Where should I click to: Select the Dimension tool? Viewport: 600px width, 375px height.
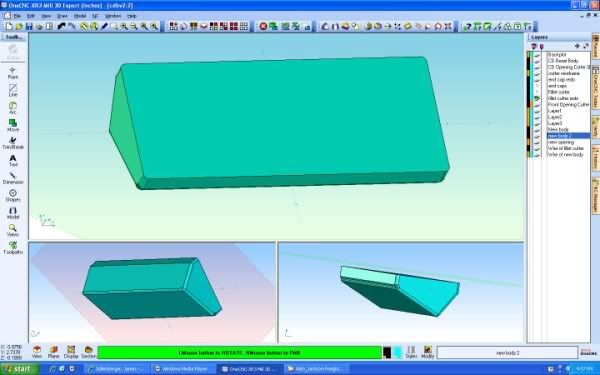(13, 178)
